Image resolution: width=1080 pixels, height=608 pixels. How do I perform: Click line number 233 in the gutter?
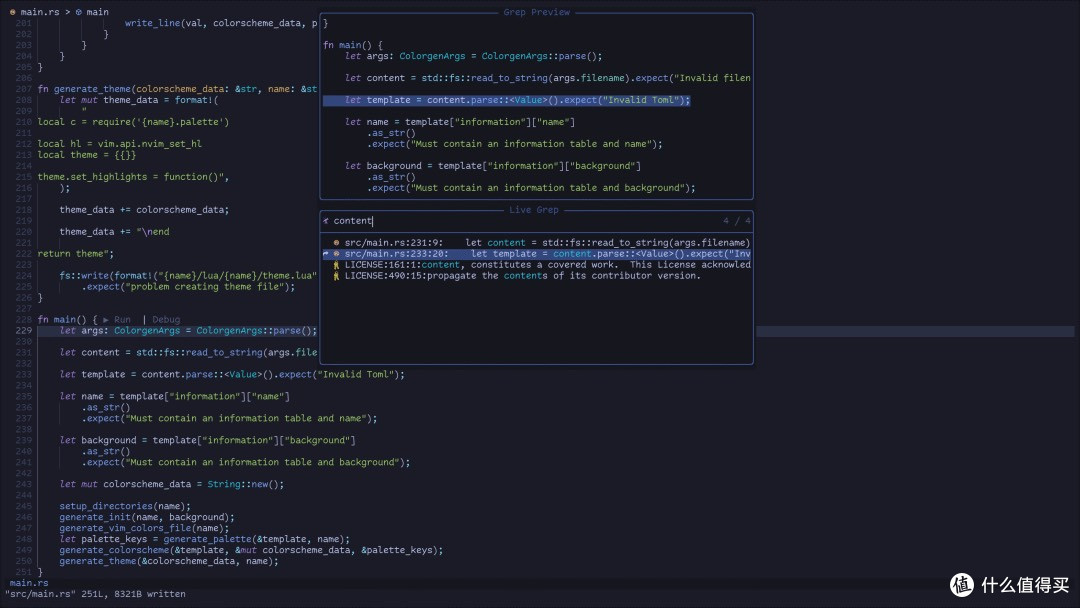click(23, 375)
